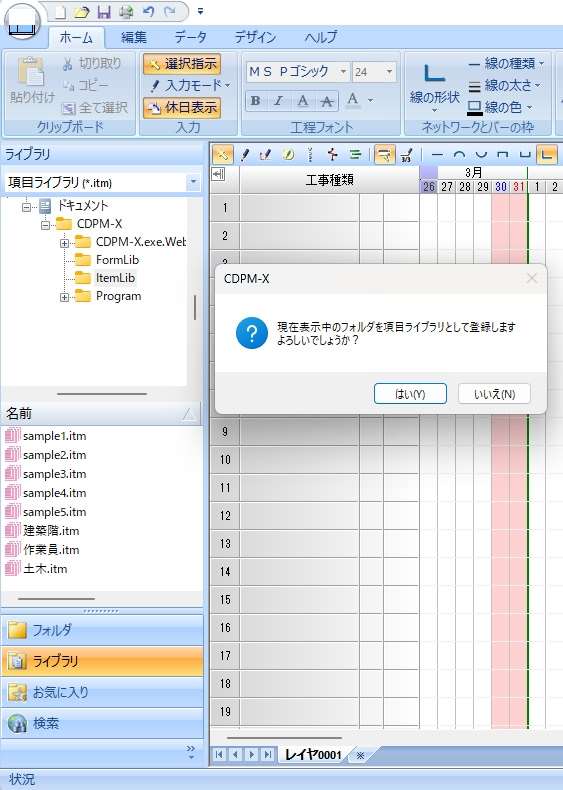Click 全て選択 in the clipboard group
Image resolution: width=563 pixels, height=790 pixels.
(x=95, y=107)
